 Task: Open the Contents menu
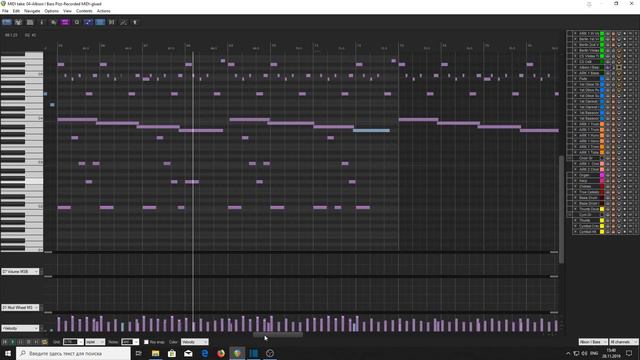(x=84, y=11)
